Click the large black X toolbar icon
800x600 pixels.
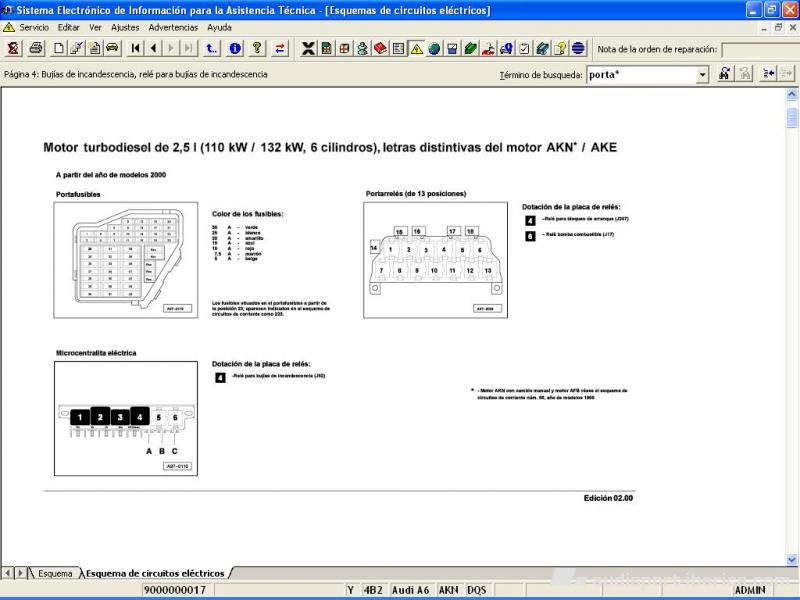pyautogui.click(x=308, y=48)
